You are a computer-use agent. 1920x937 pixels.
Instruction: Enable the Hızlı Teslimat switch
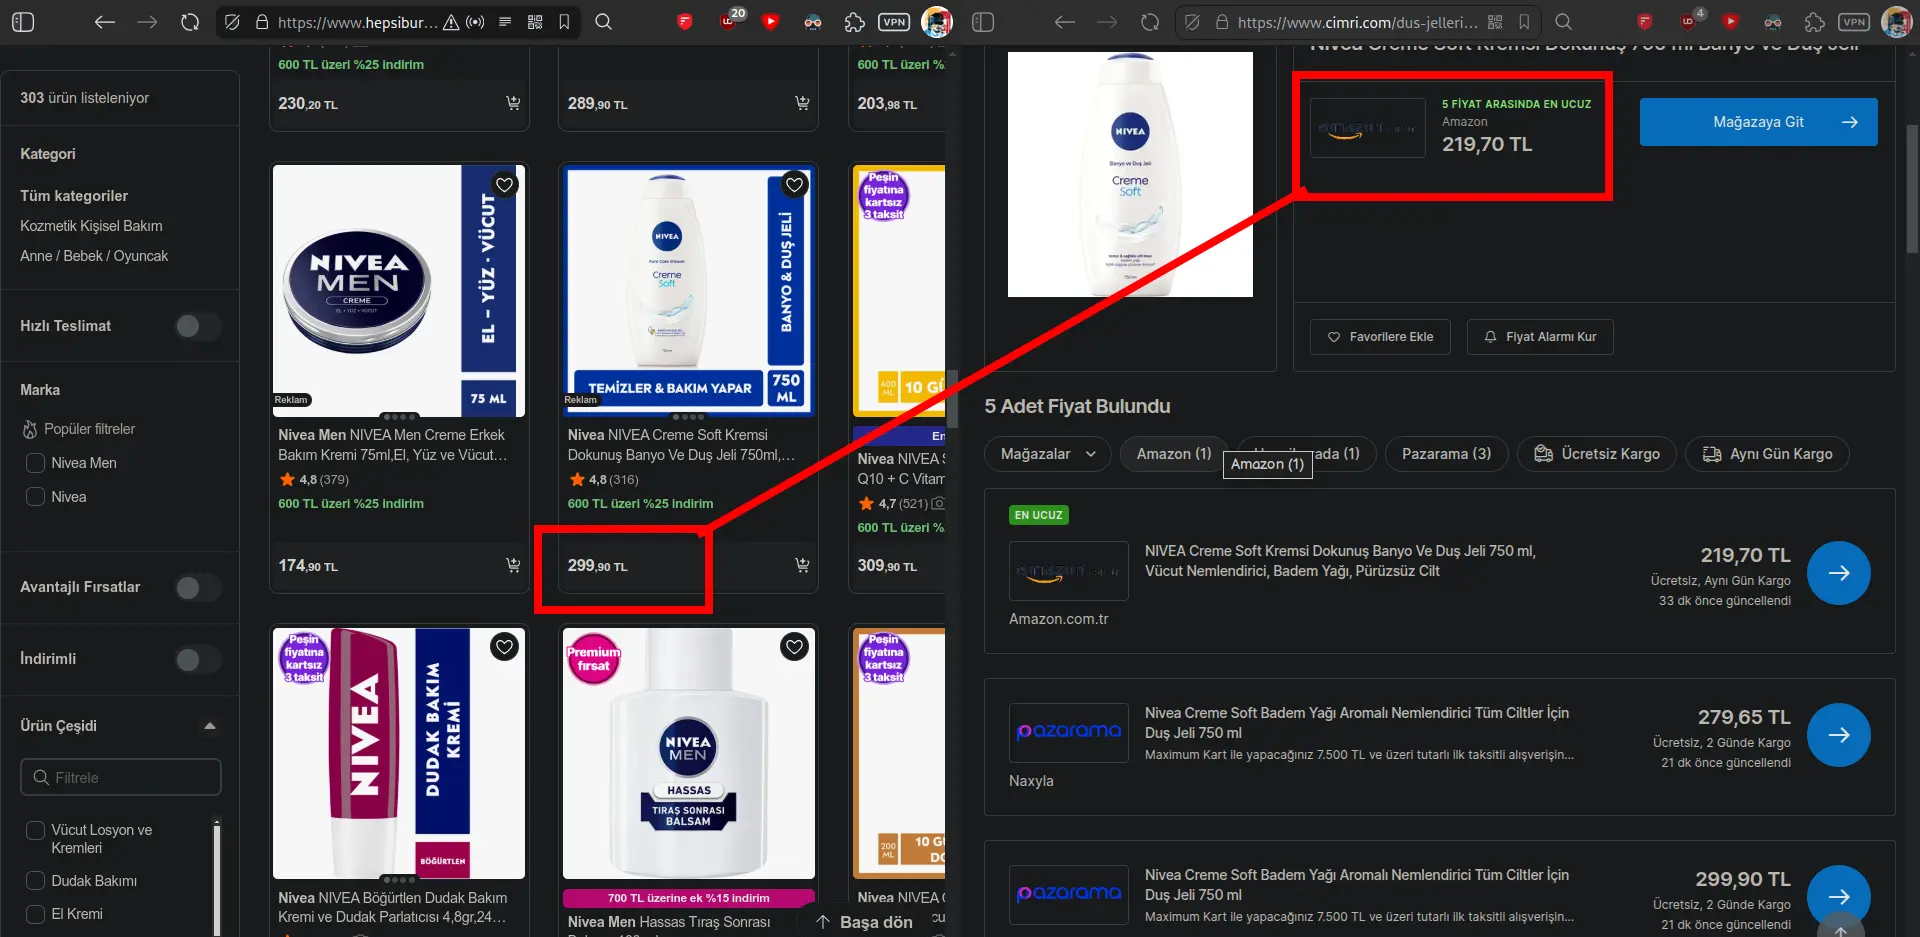pos(198,326)
